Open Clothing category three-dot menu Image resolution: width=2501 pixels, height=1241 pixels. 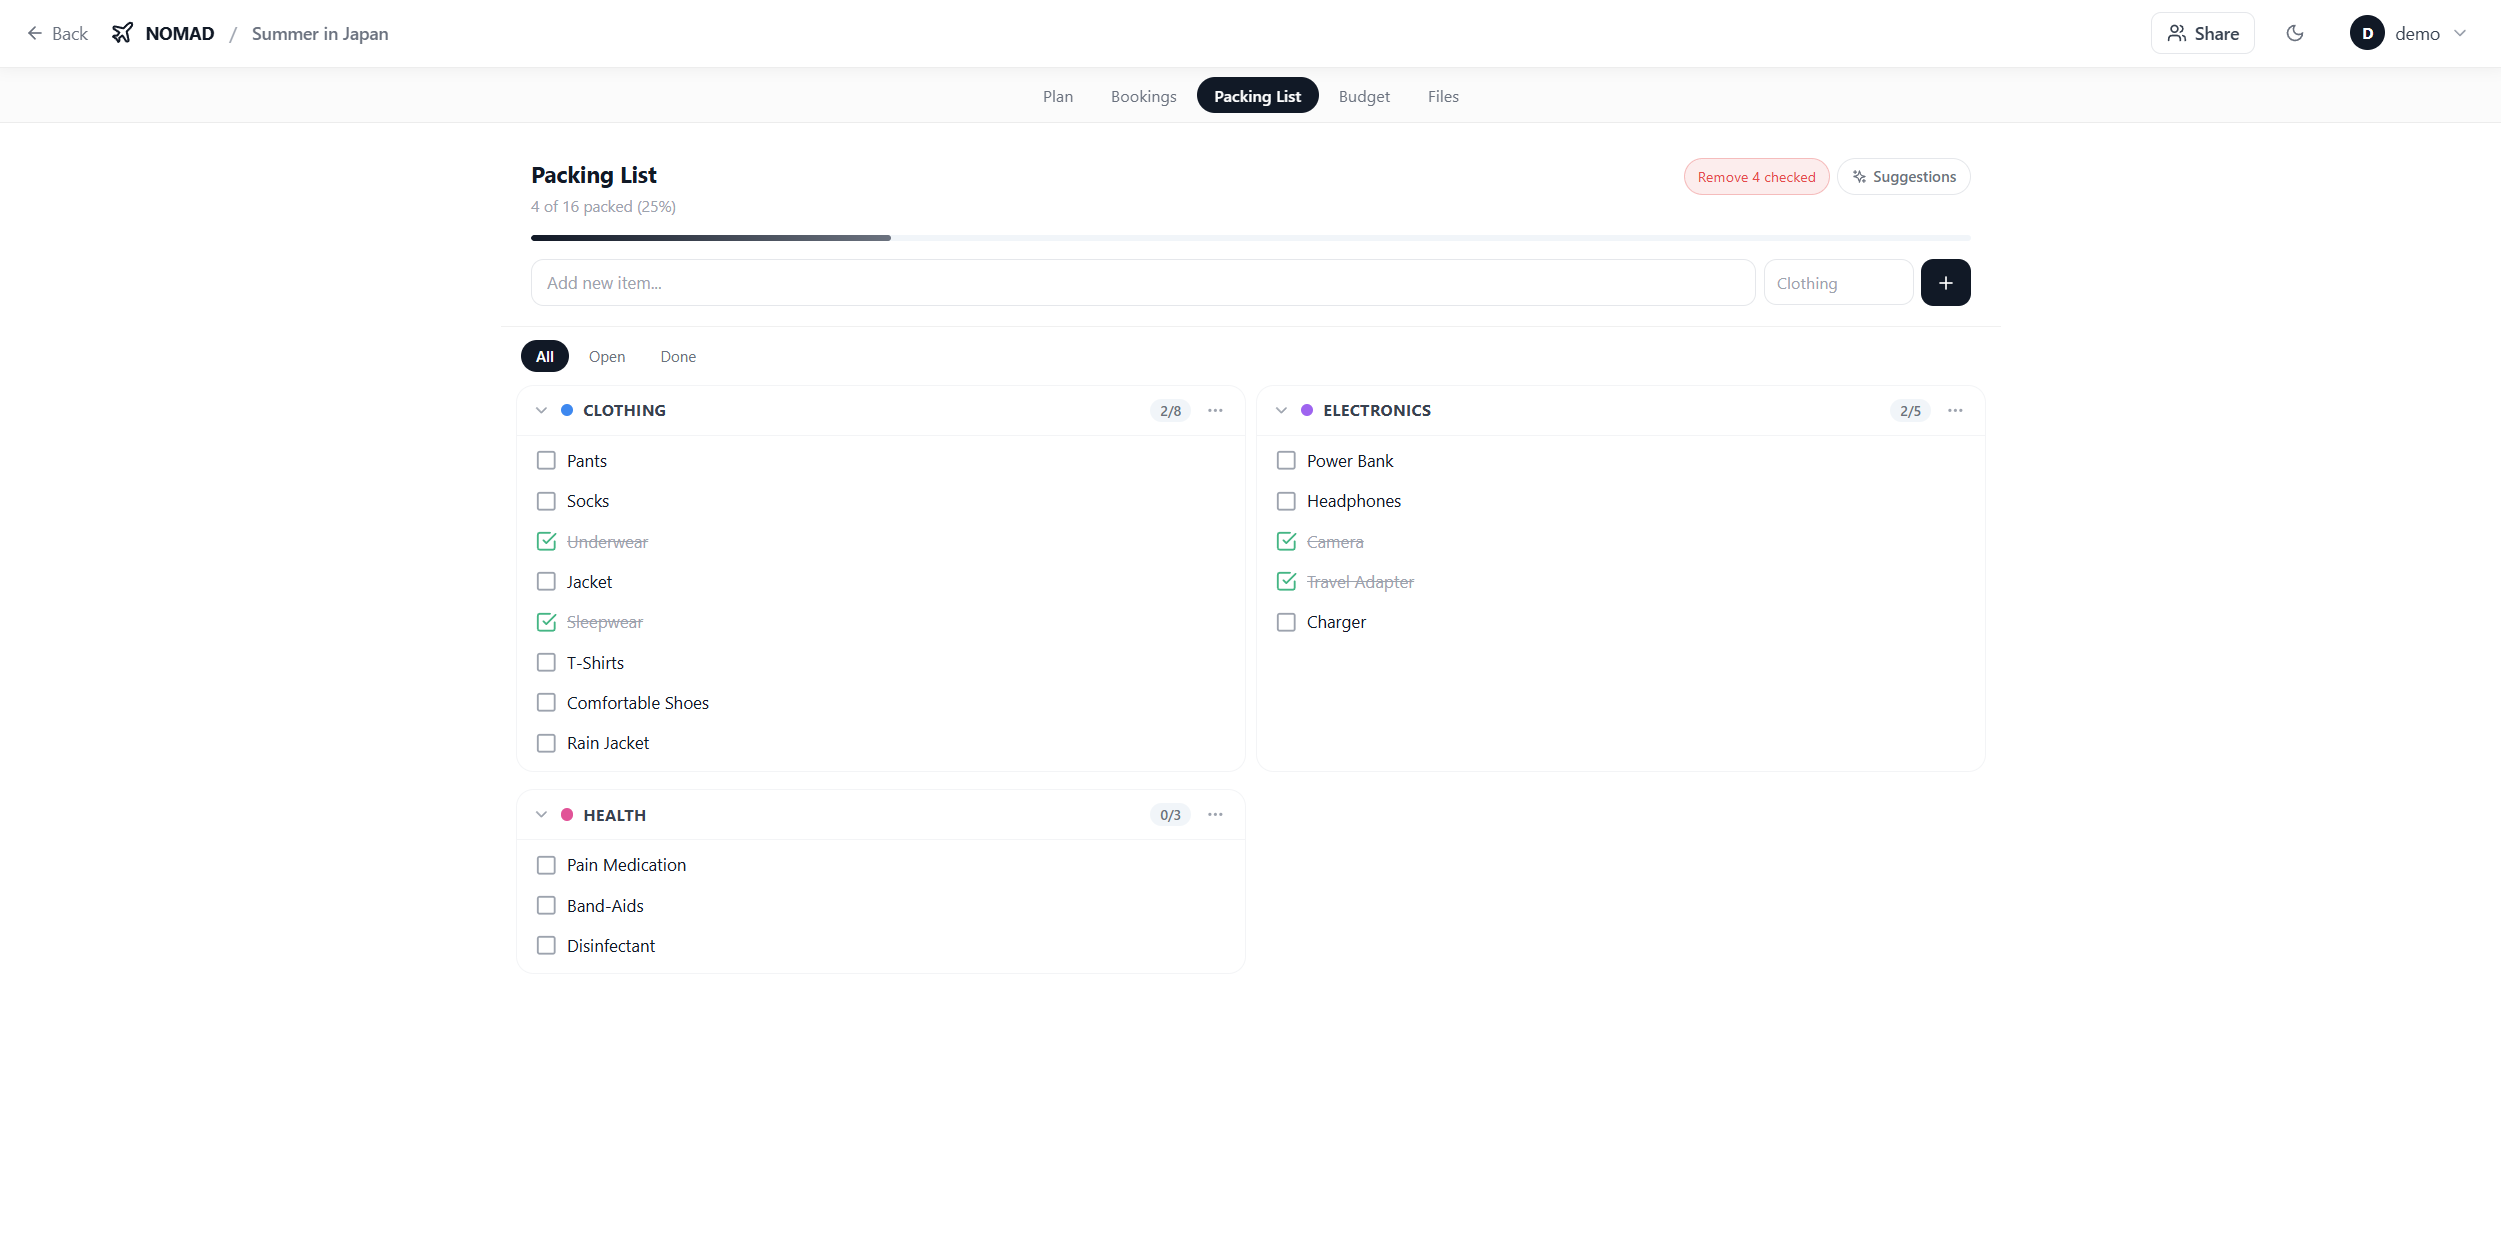pos(1215,411)
